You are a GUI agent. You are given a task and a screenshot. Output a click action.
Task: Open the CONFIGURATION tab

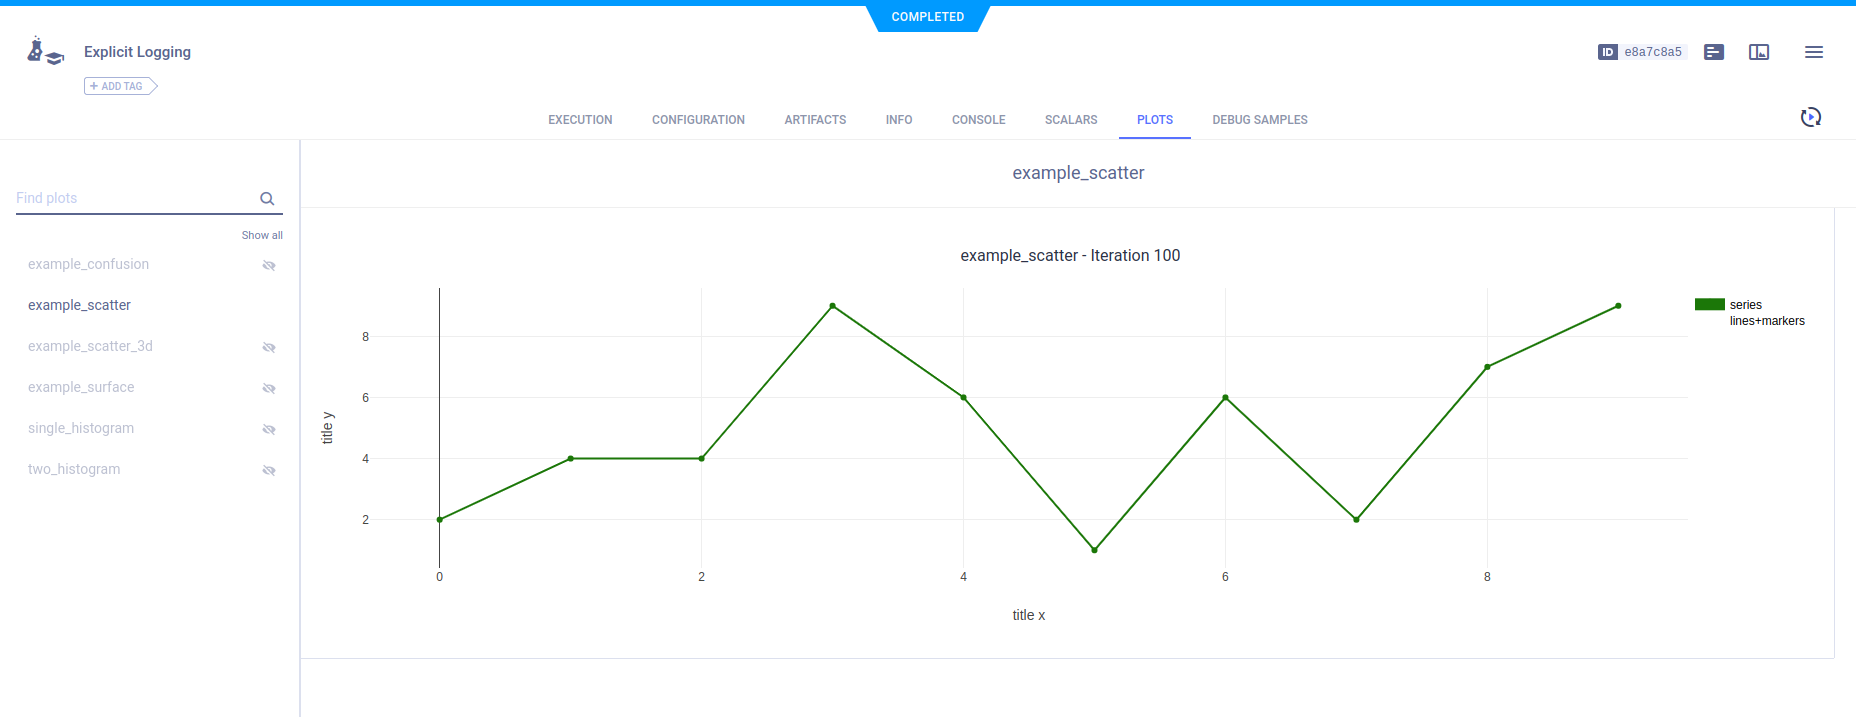click(x=698, y=120)
